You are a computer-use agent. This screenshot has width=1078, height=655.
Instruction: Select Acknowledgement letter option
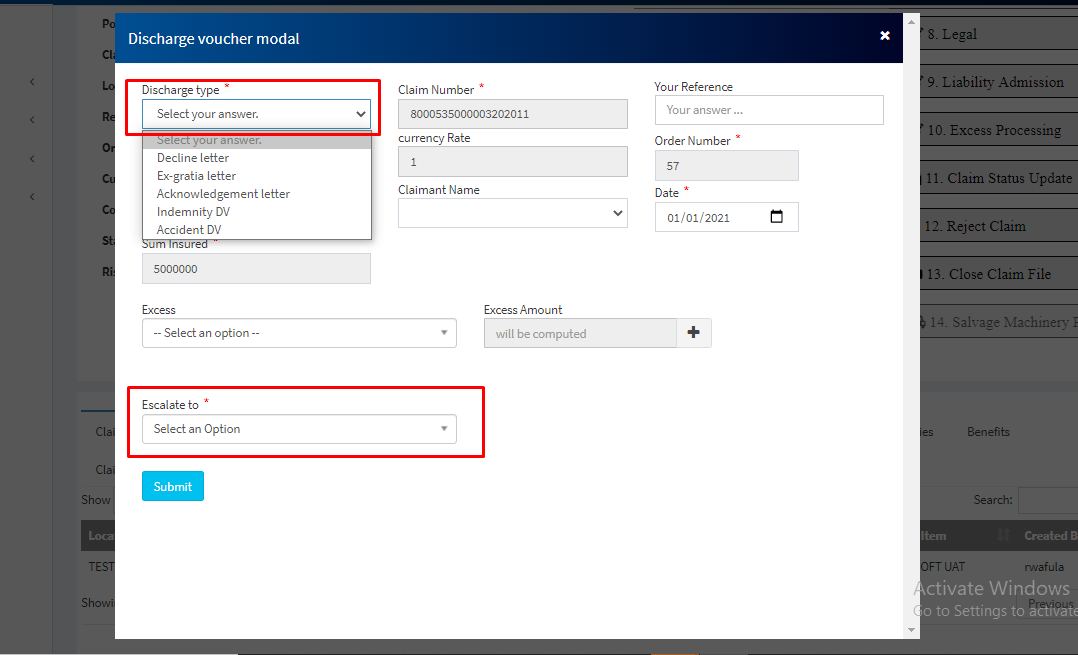point(223,194)
